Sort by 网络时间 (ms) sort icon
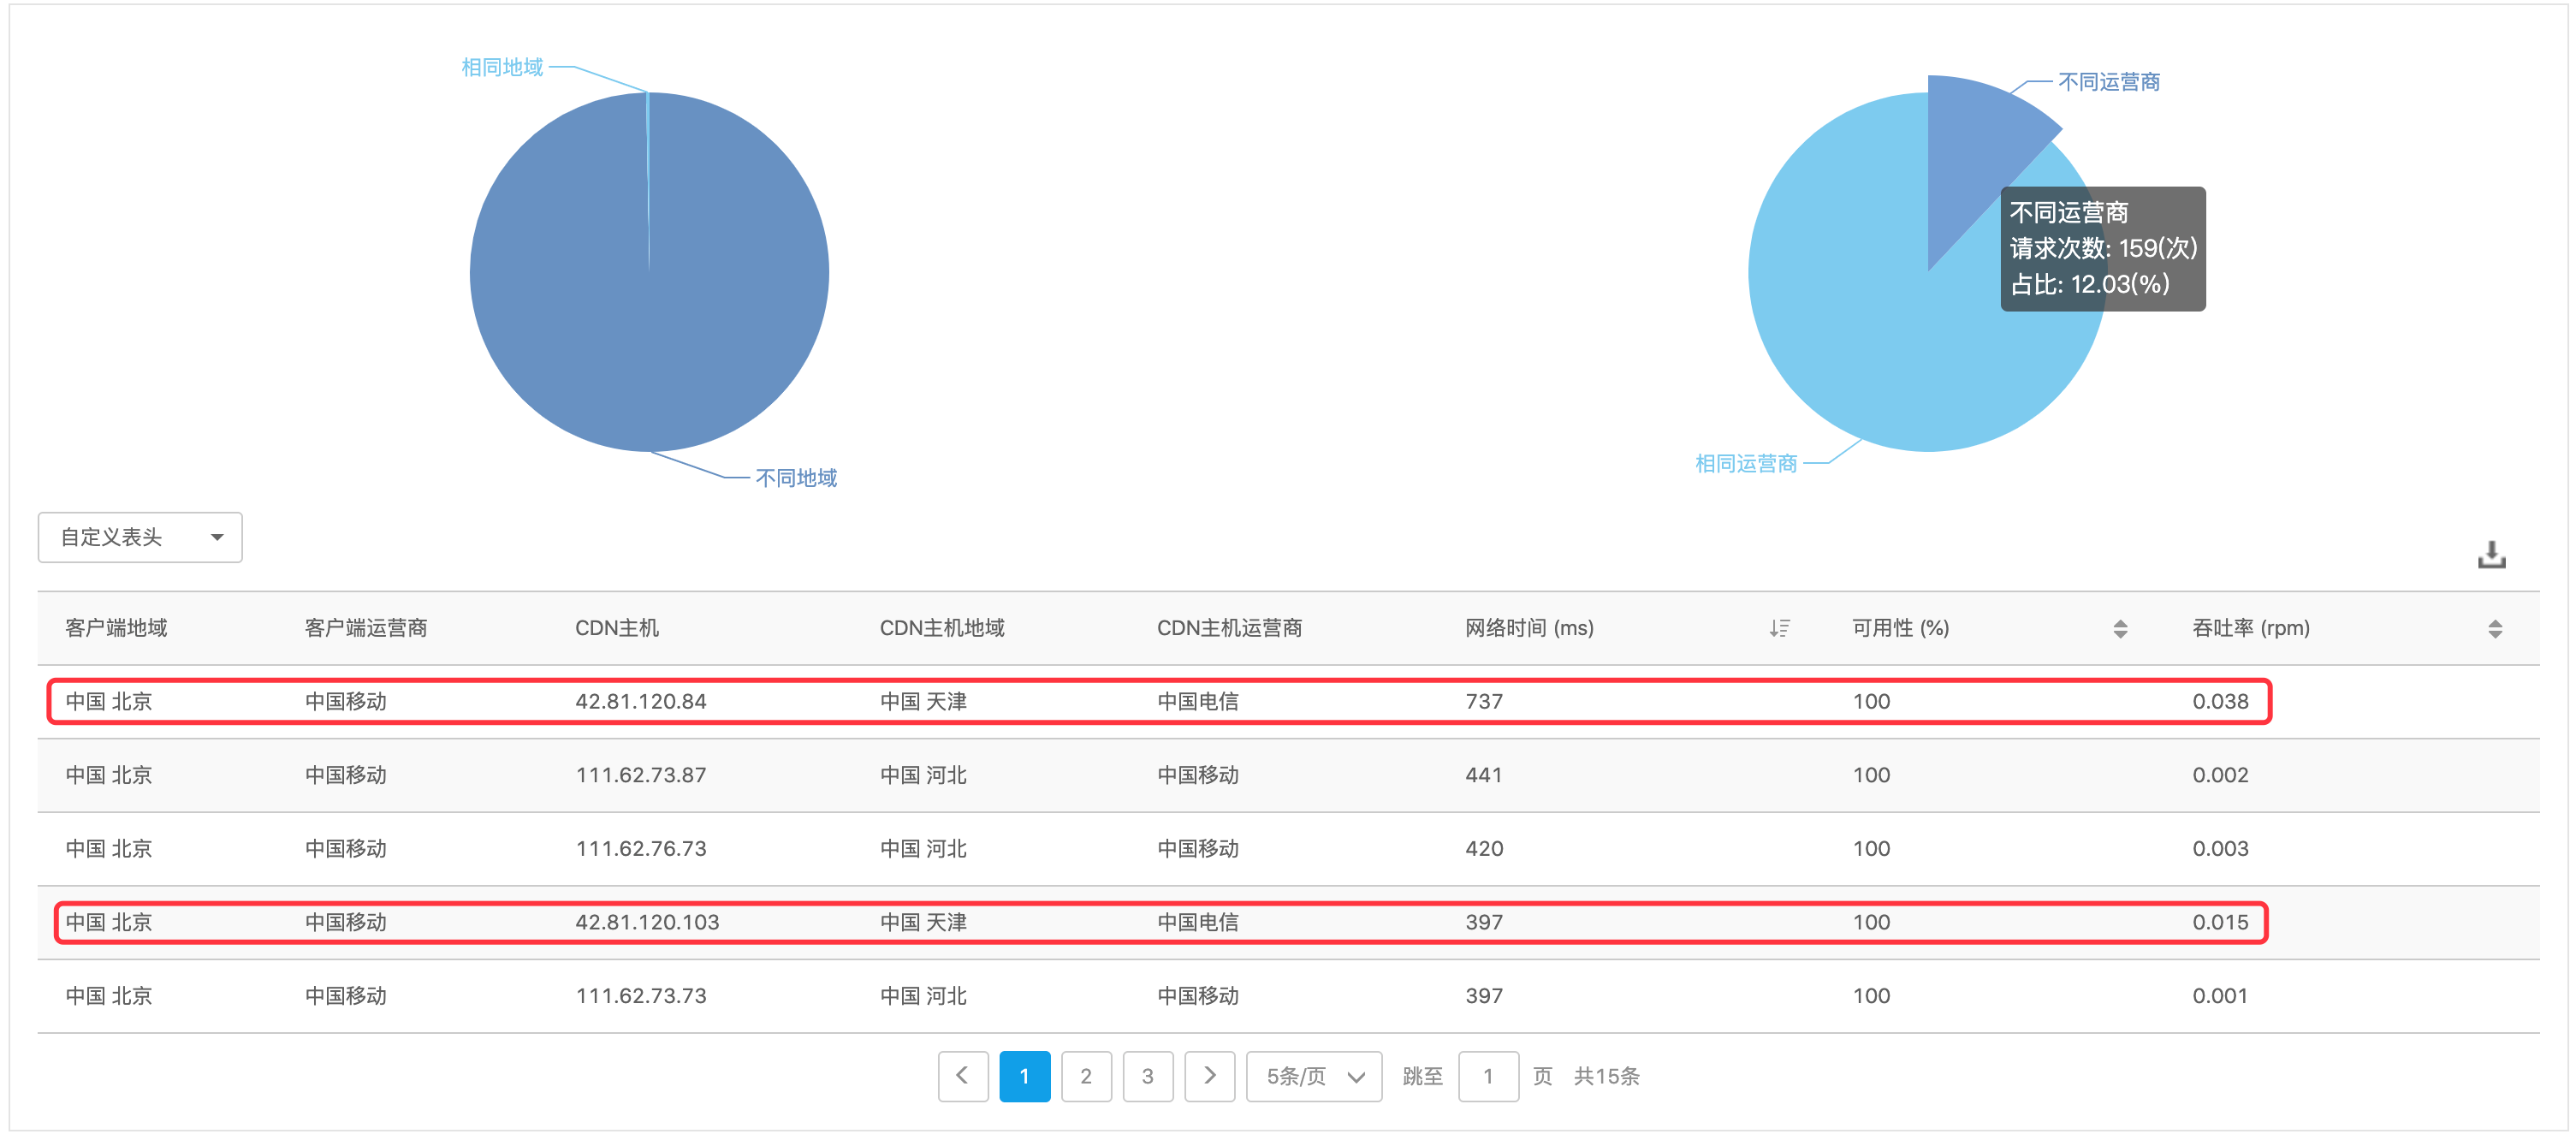The width and height of the screenshot is (2576, 1140). pyautogui.click(x=1778, y=628)
